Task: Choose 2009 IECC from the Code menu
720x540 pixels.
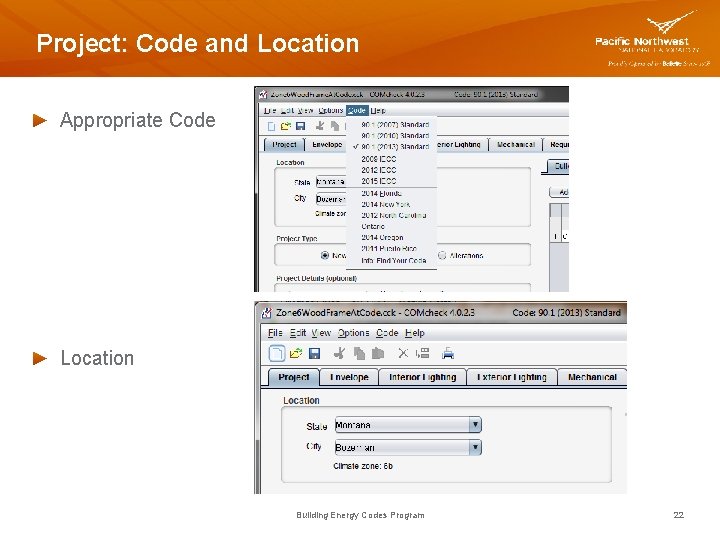Action: point(391,159)
